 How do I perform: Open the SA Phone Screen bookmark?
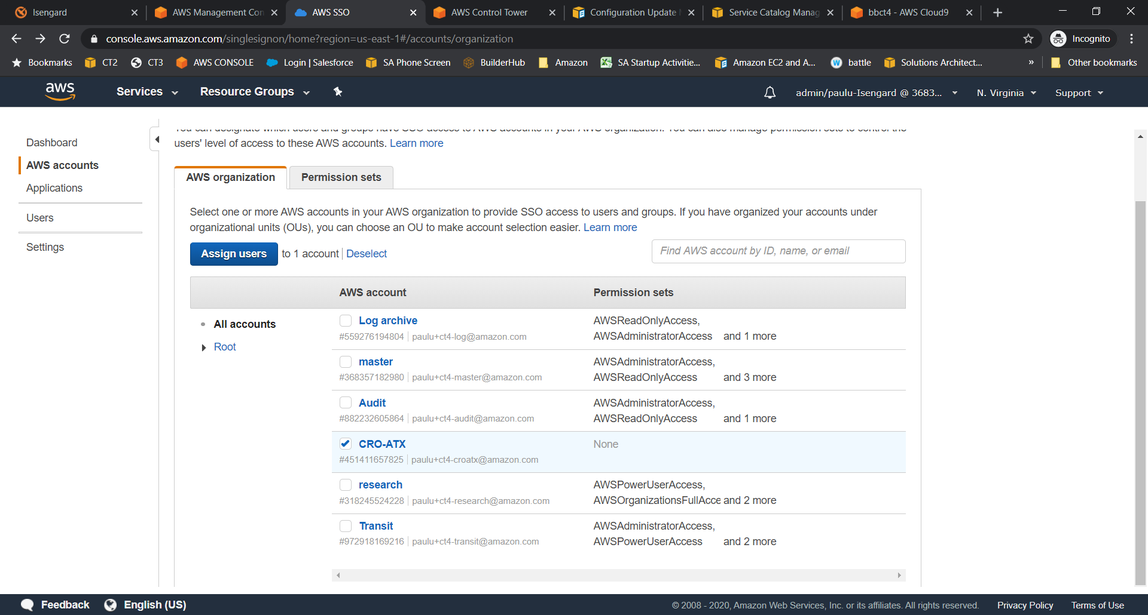(408, 62)
